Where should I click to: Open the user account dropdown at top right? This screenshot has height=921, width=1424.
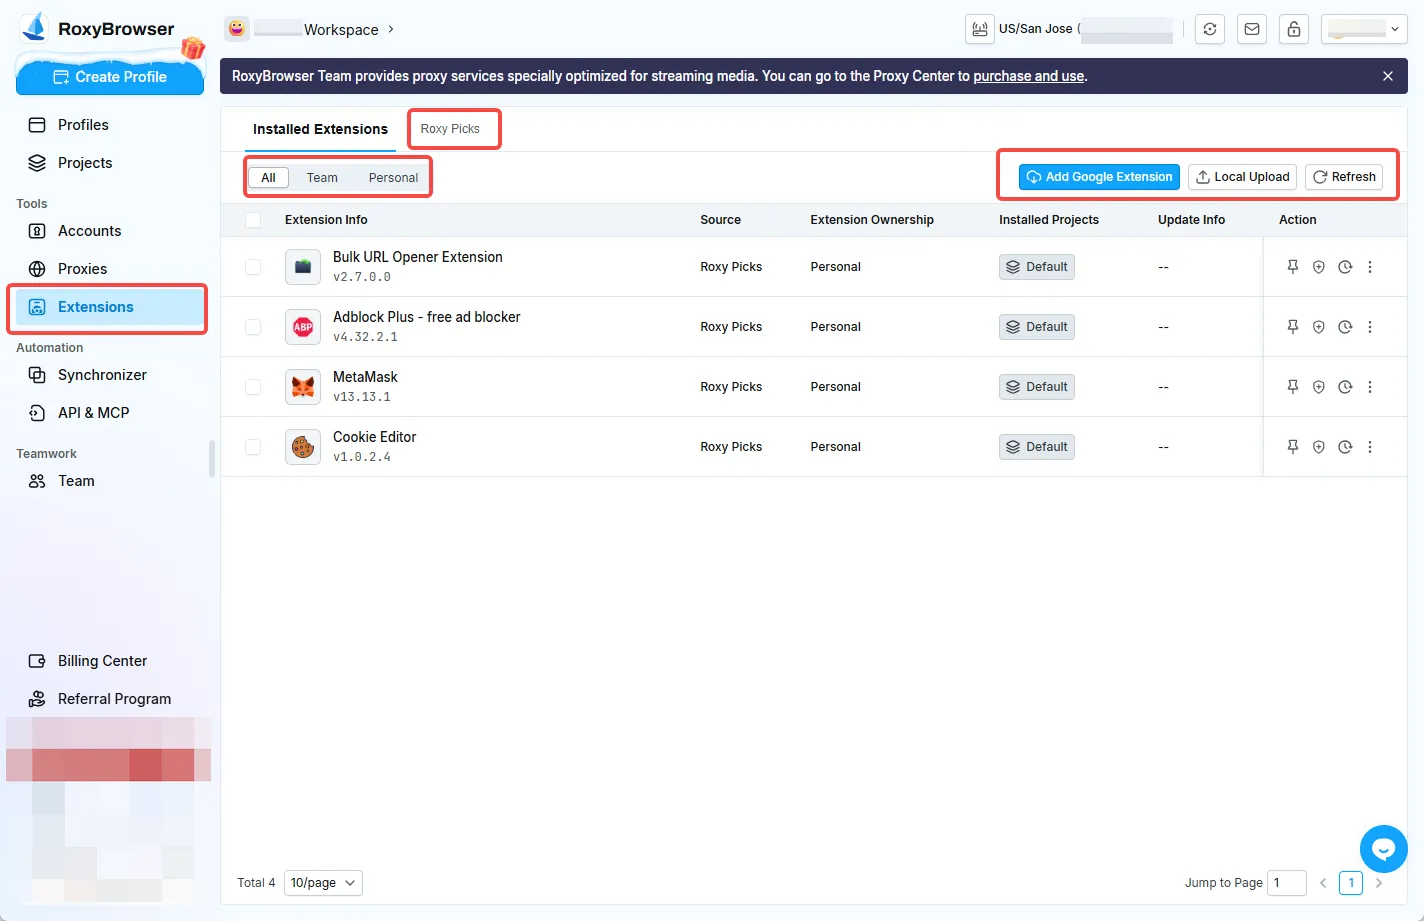[x=1364, y=29]
